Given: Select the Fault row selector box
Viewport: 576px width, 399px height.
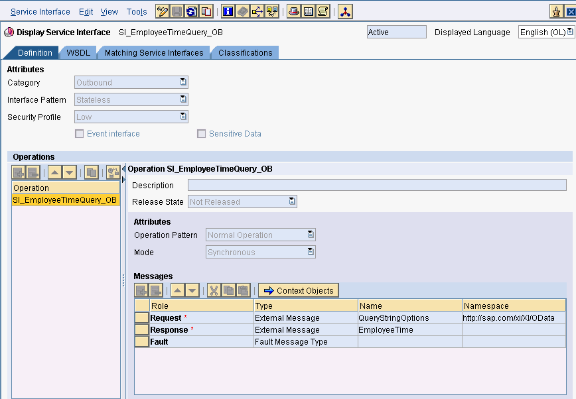Looking at the screenshot, I should pyautogui.click(x=142, y=342).
